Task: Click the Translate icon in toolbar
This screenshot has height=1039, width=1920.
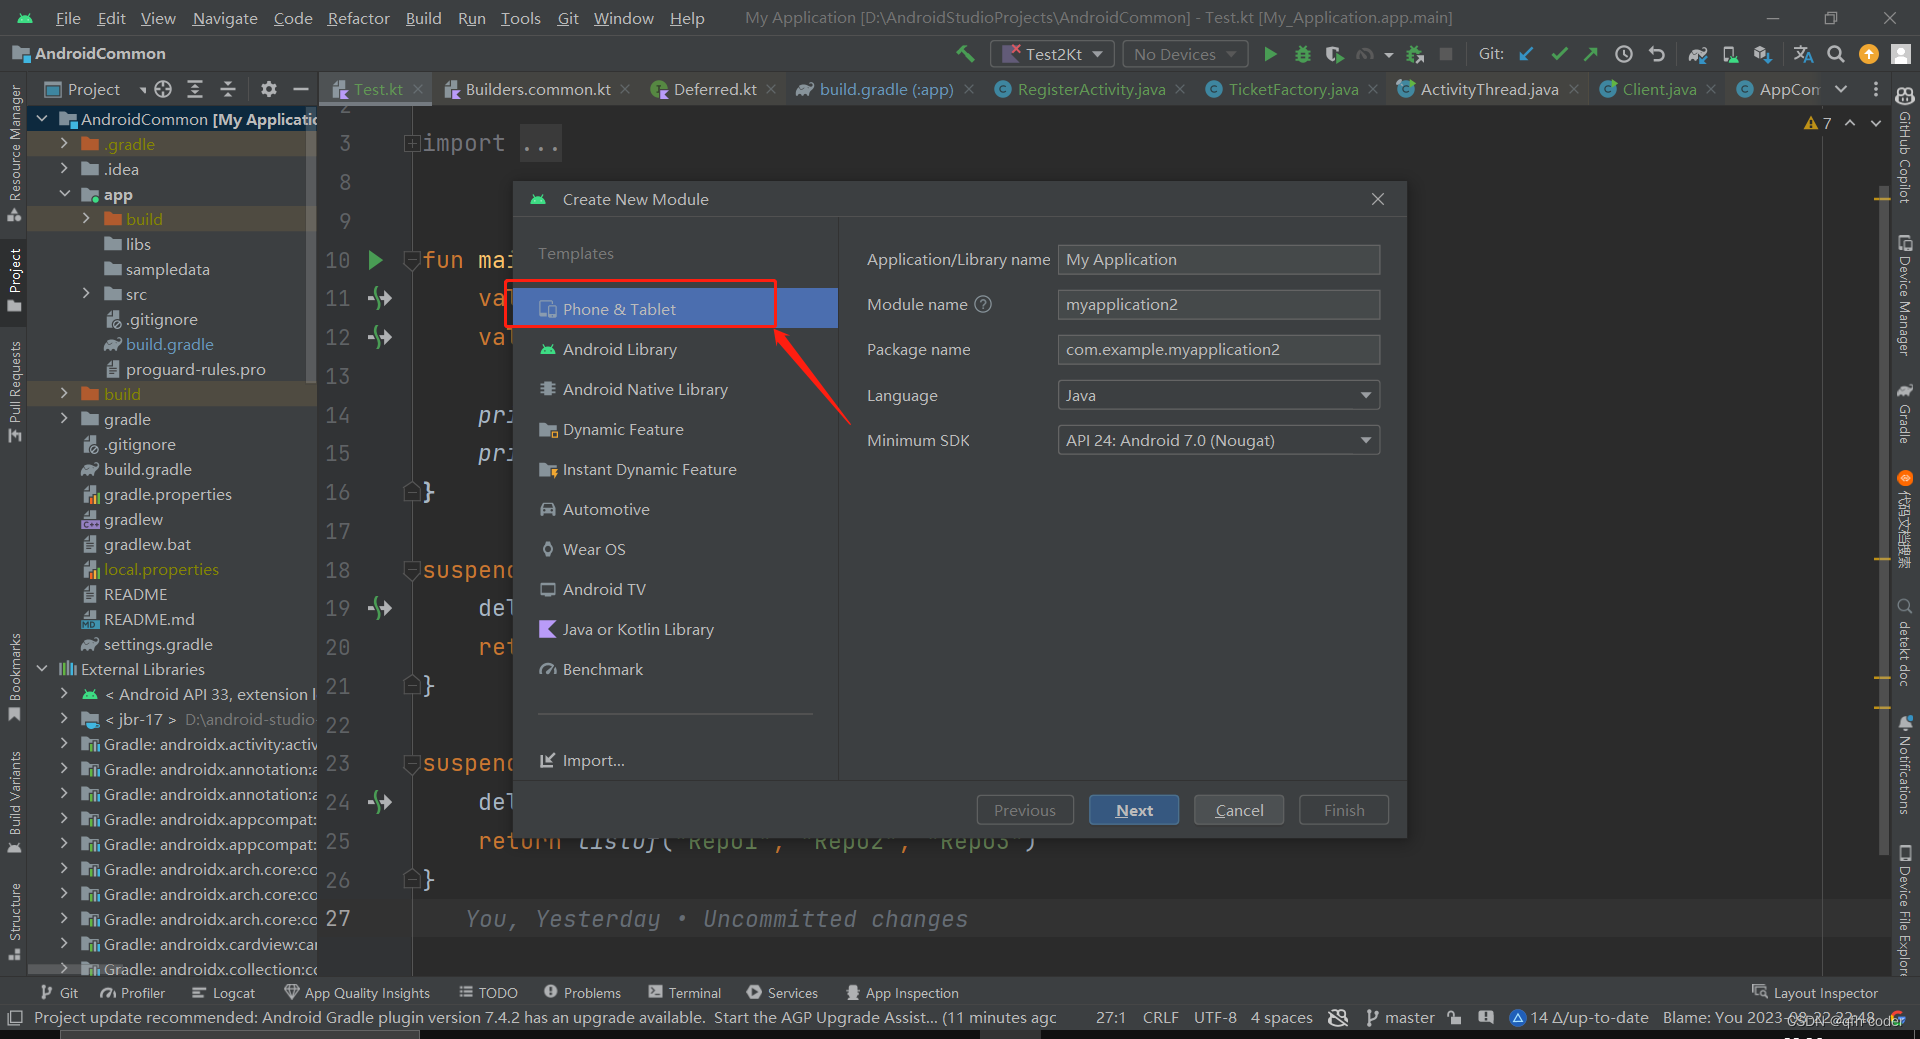Action: tap(1803, 54)
